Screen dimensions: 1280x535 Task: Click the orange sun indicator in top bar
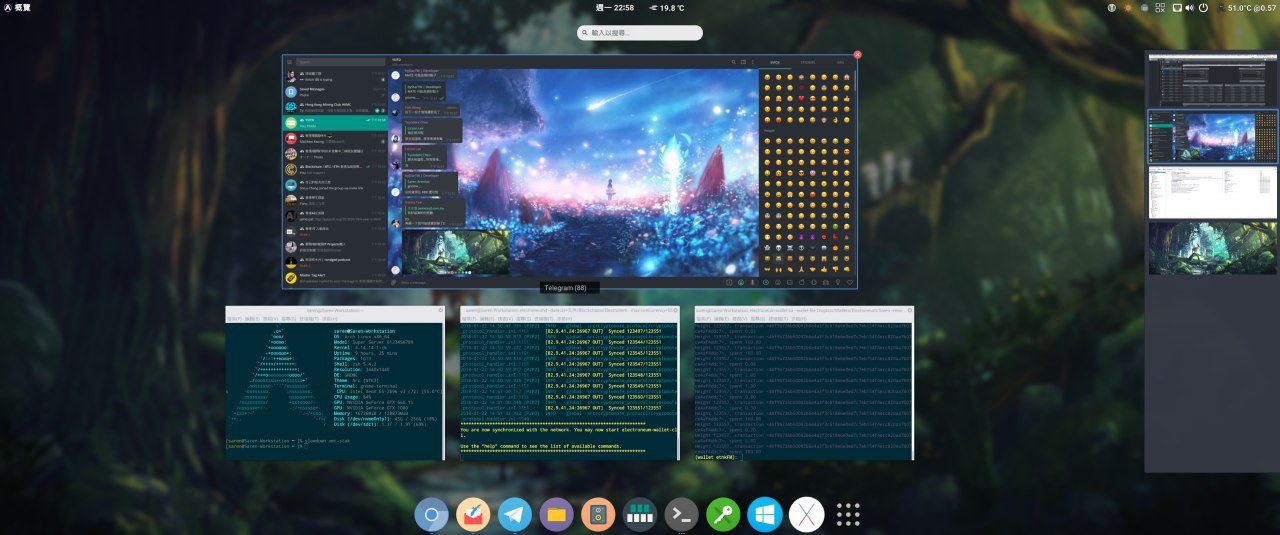coord(1128,8)
